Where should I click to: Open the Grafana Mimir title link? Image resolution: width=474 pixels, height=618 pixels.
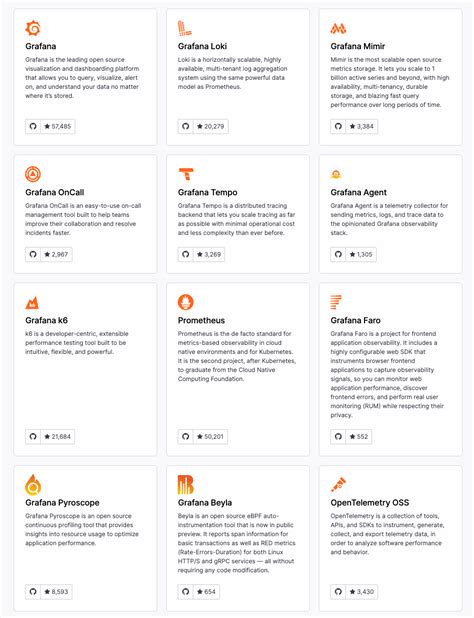(x=358, y=46)
